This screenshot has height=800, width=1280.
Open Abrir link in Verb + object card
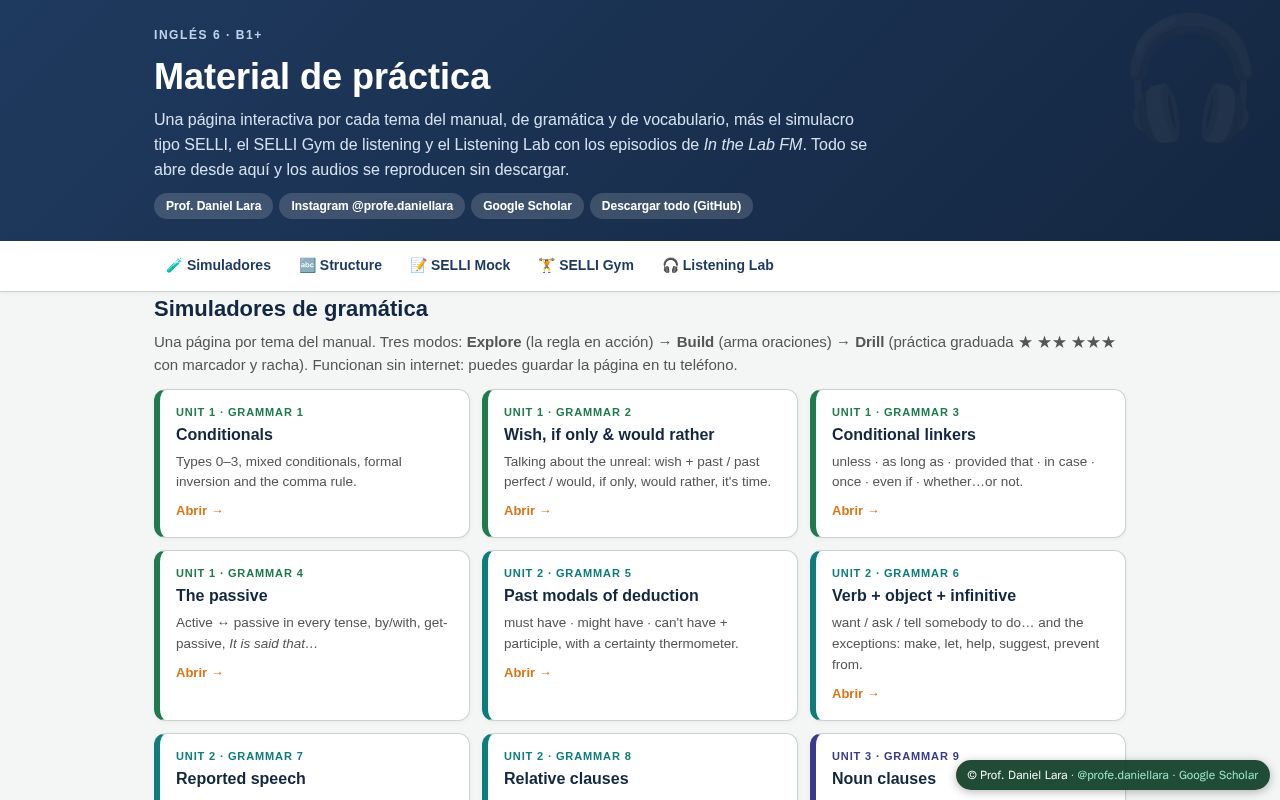855,694
